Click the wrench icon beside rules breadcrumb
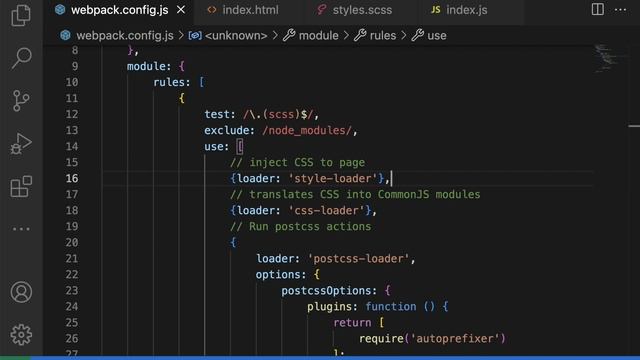The height and width of the screenshot is (360, 640). click(360, 36)
